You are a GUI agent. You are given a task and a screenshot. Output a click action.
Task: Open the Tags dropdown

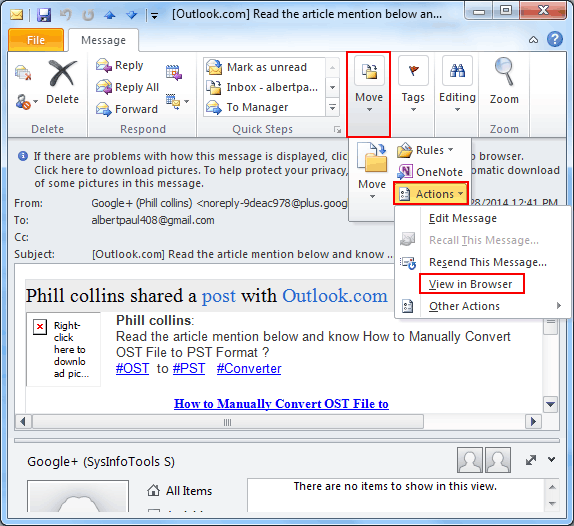point(413,84)
